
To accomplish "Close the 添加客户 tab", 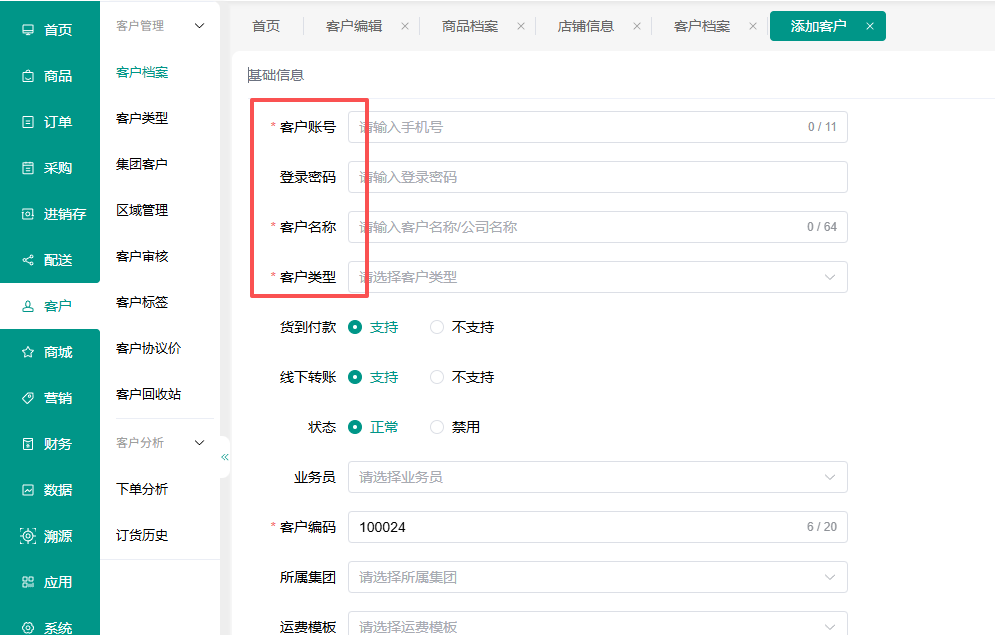I will pos(870,26).
